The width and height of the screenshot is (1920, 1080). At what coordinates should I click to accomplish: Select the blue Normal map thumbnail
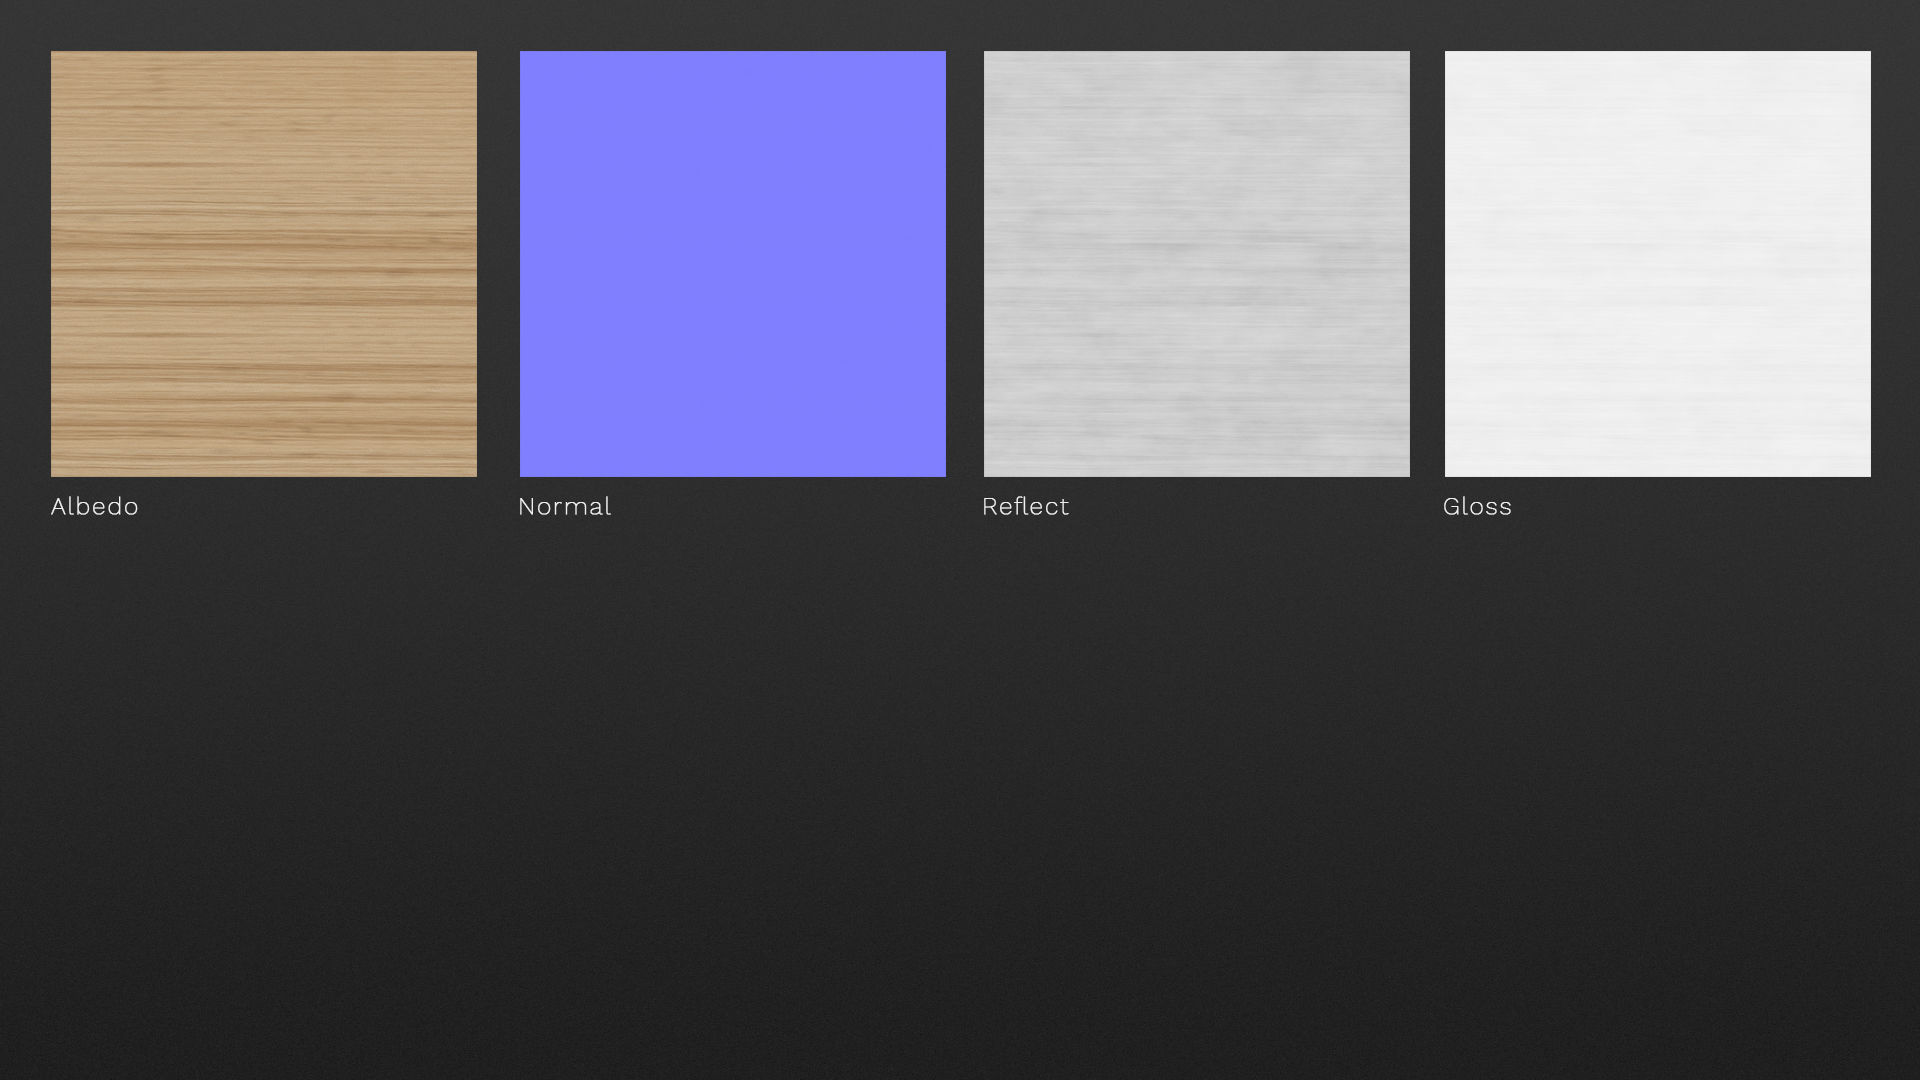click(733, 264)
